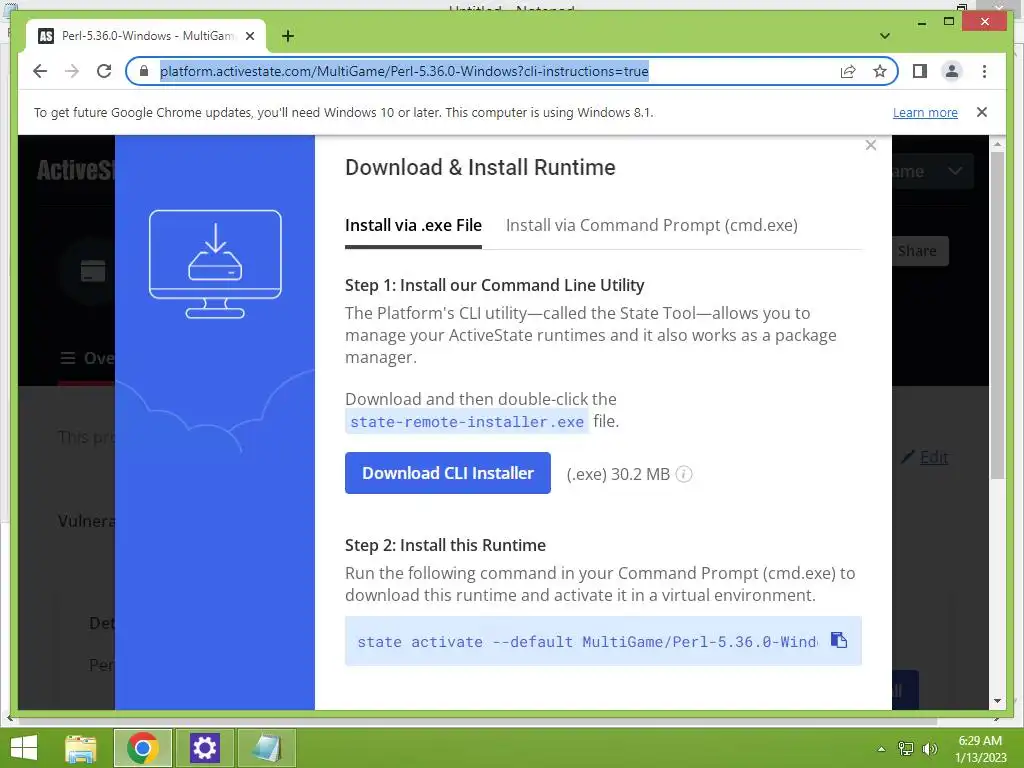Viewport: 1024px width, 768px height.
Task: Click the ActiveState logo behind the dialog
Action: pyautogui.click(x=76, y=170)
